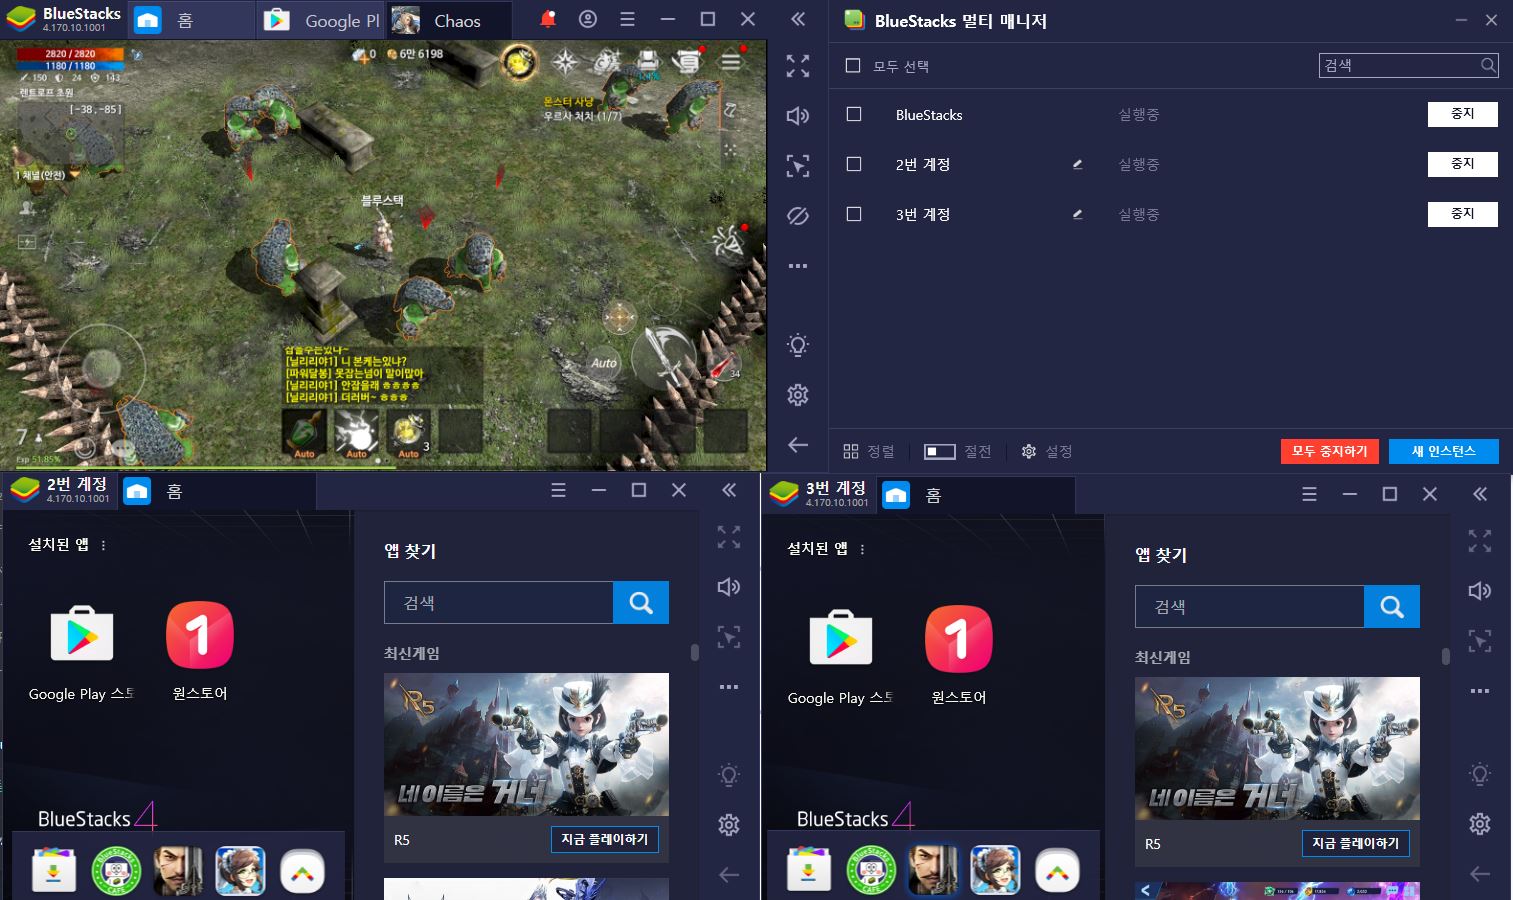Image resolution: width=1513 pixels, height=900 pixels.
Task: Open notification bell in main BlueStacks window
Action: tap(548, 19)
